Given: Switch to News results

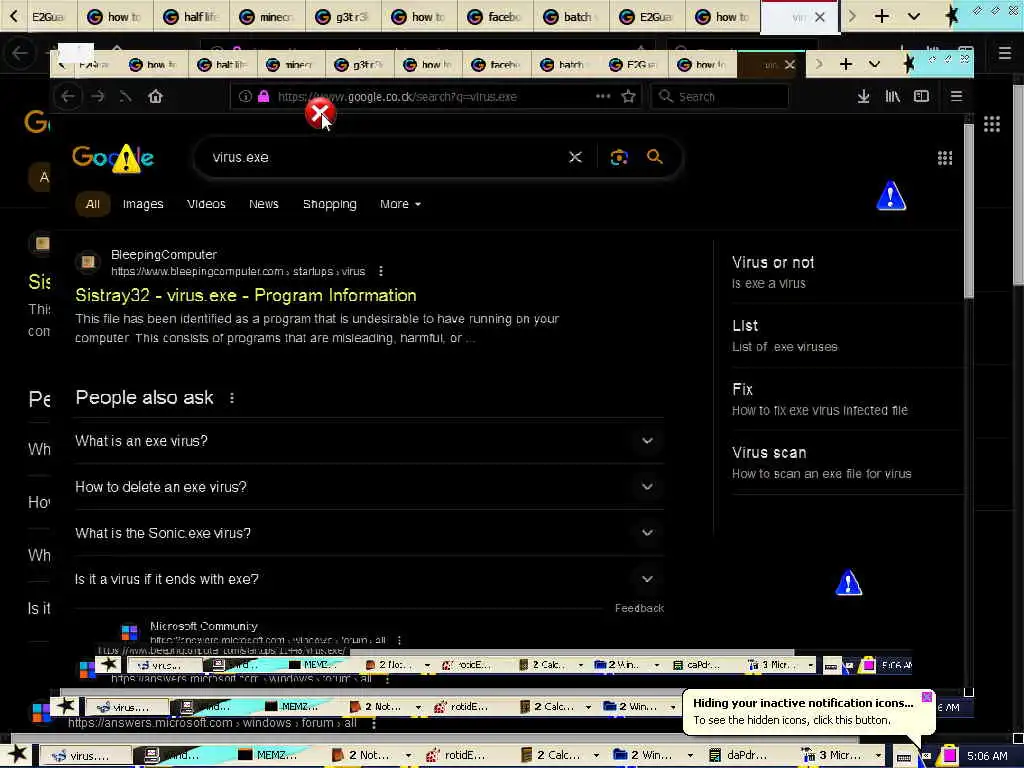Looking at the screenshot, I should click(x=264, y=204).
